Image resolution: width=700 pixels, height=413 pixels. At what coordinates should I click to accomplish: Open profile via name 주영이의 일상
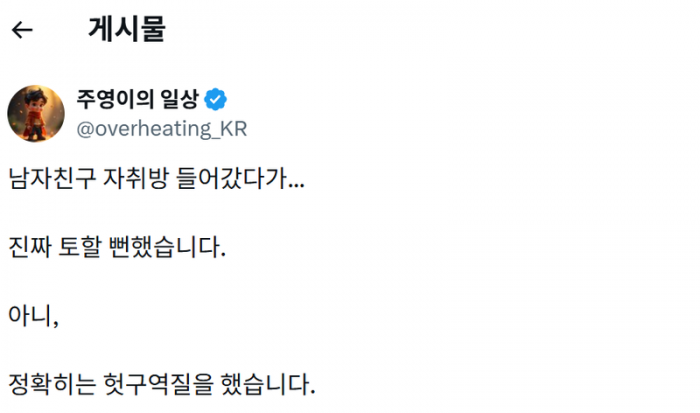coord(137,99)
